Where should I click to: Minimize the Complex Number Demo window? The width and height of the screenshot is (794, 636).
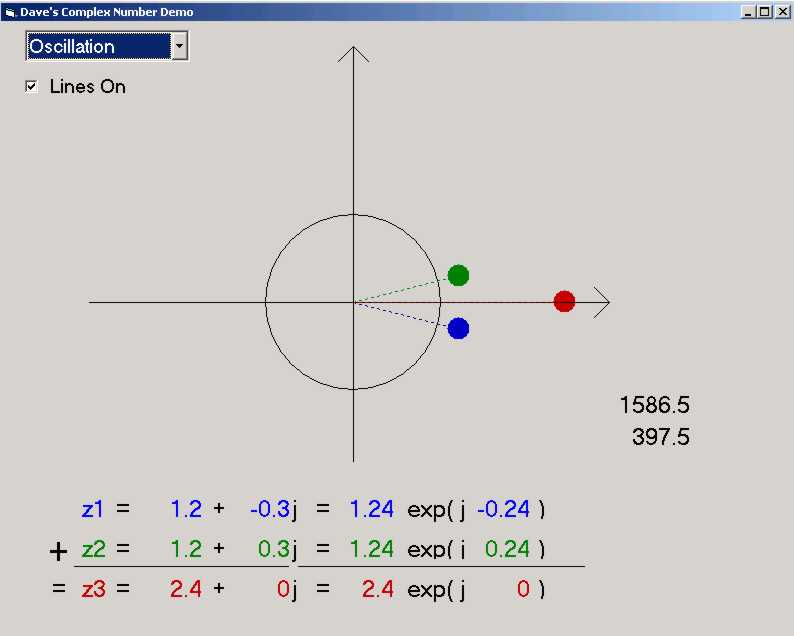tap(749, 11)
